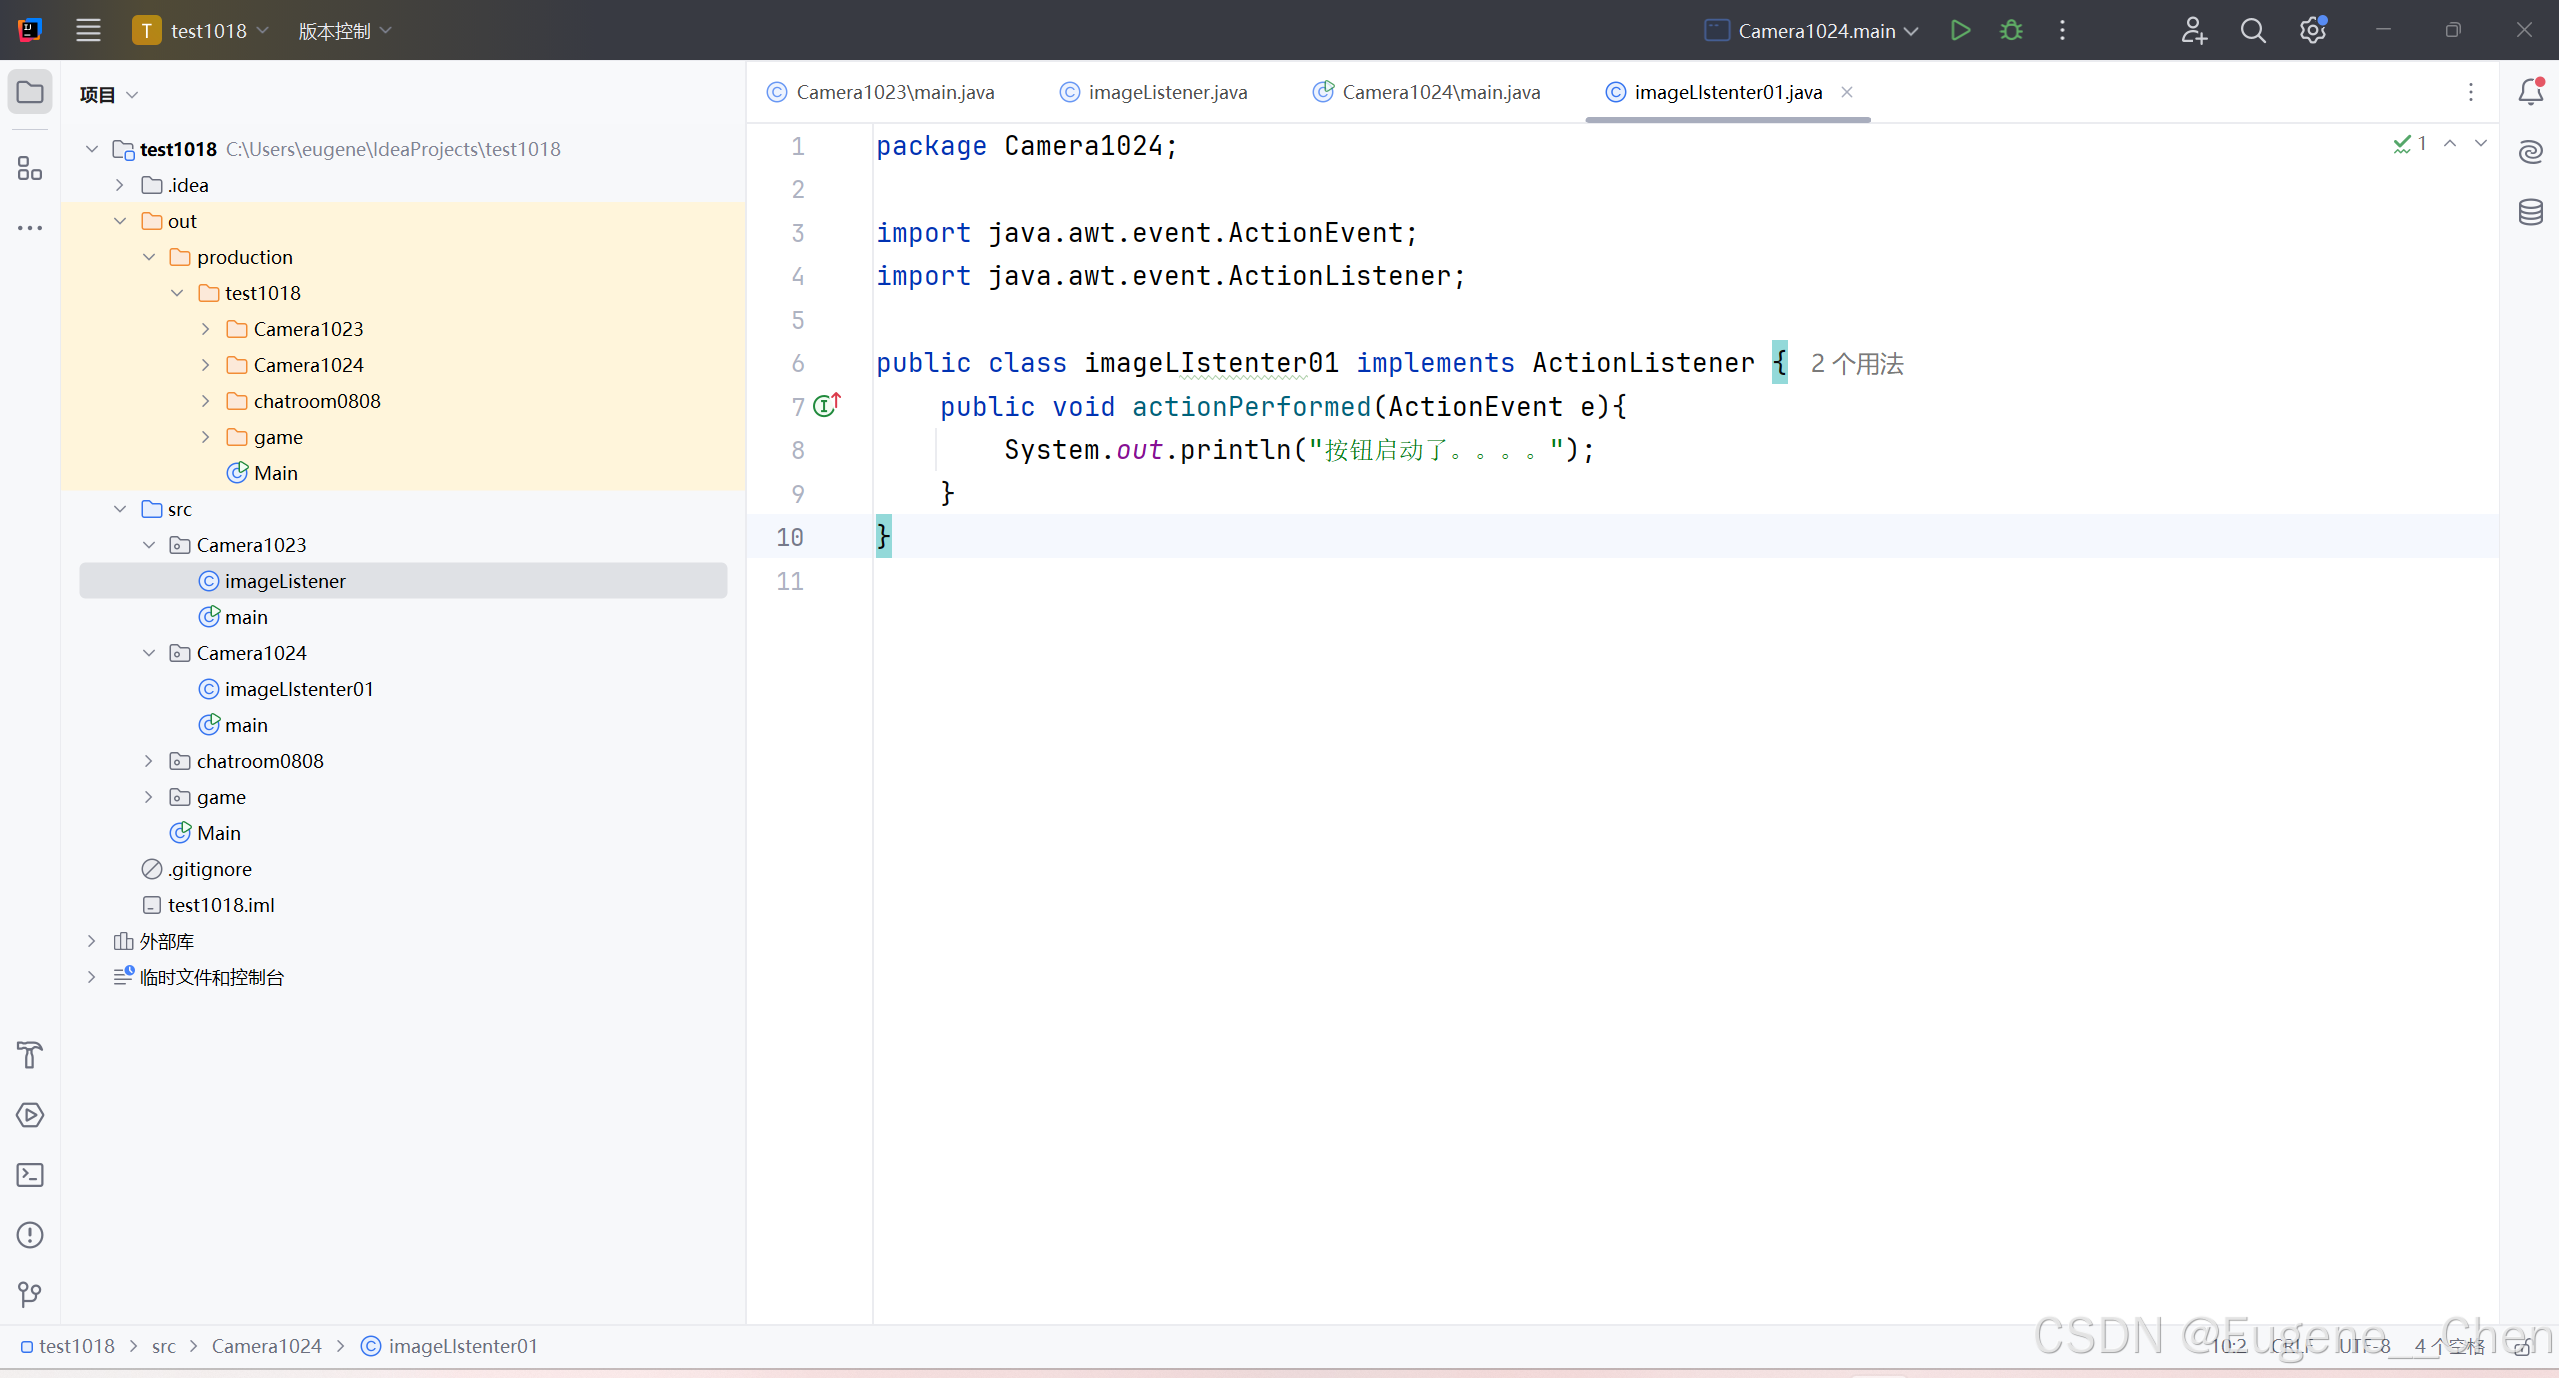The width and height of the screenshot is (2559, 1378).
Task: Toggle the Project tool window folder icon
Action: coord(30,93)
